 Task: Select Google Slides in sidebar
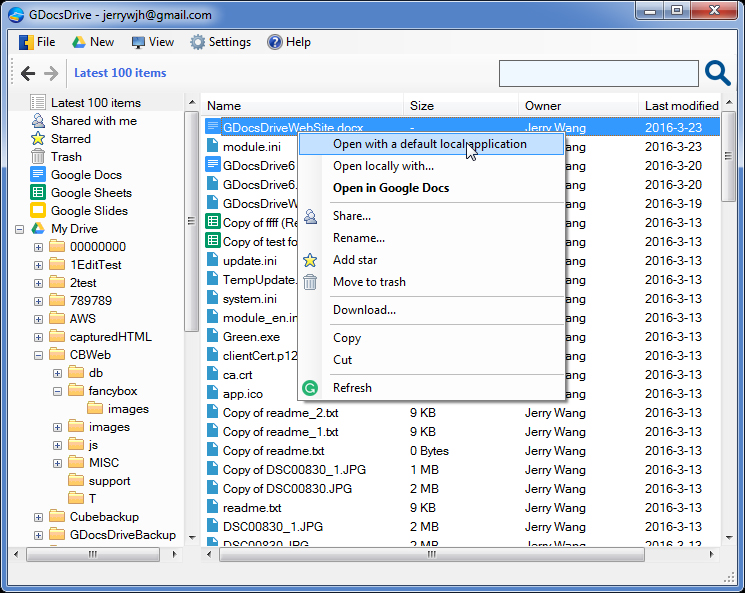(x=89, y=211)
